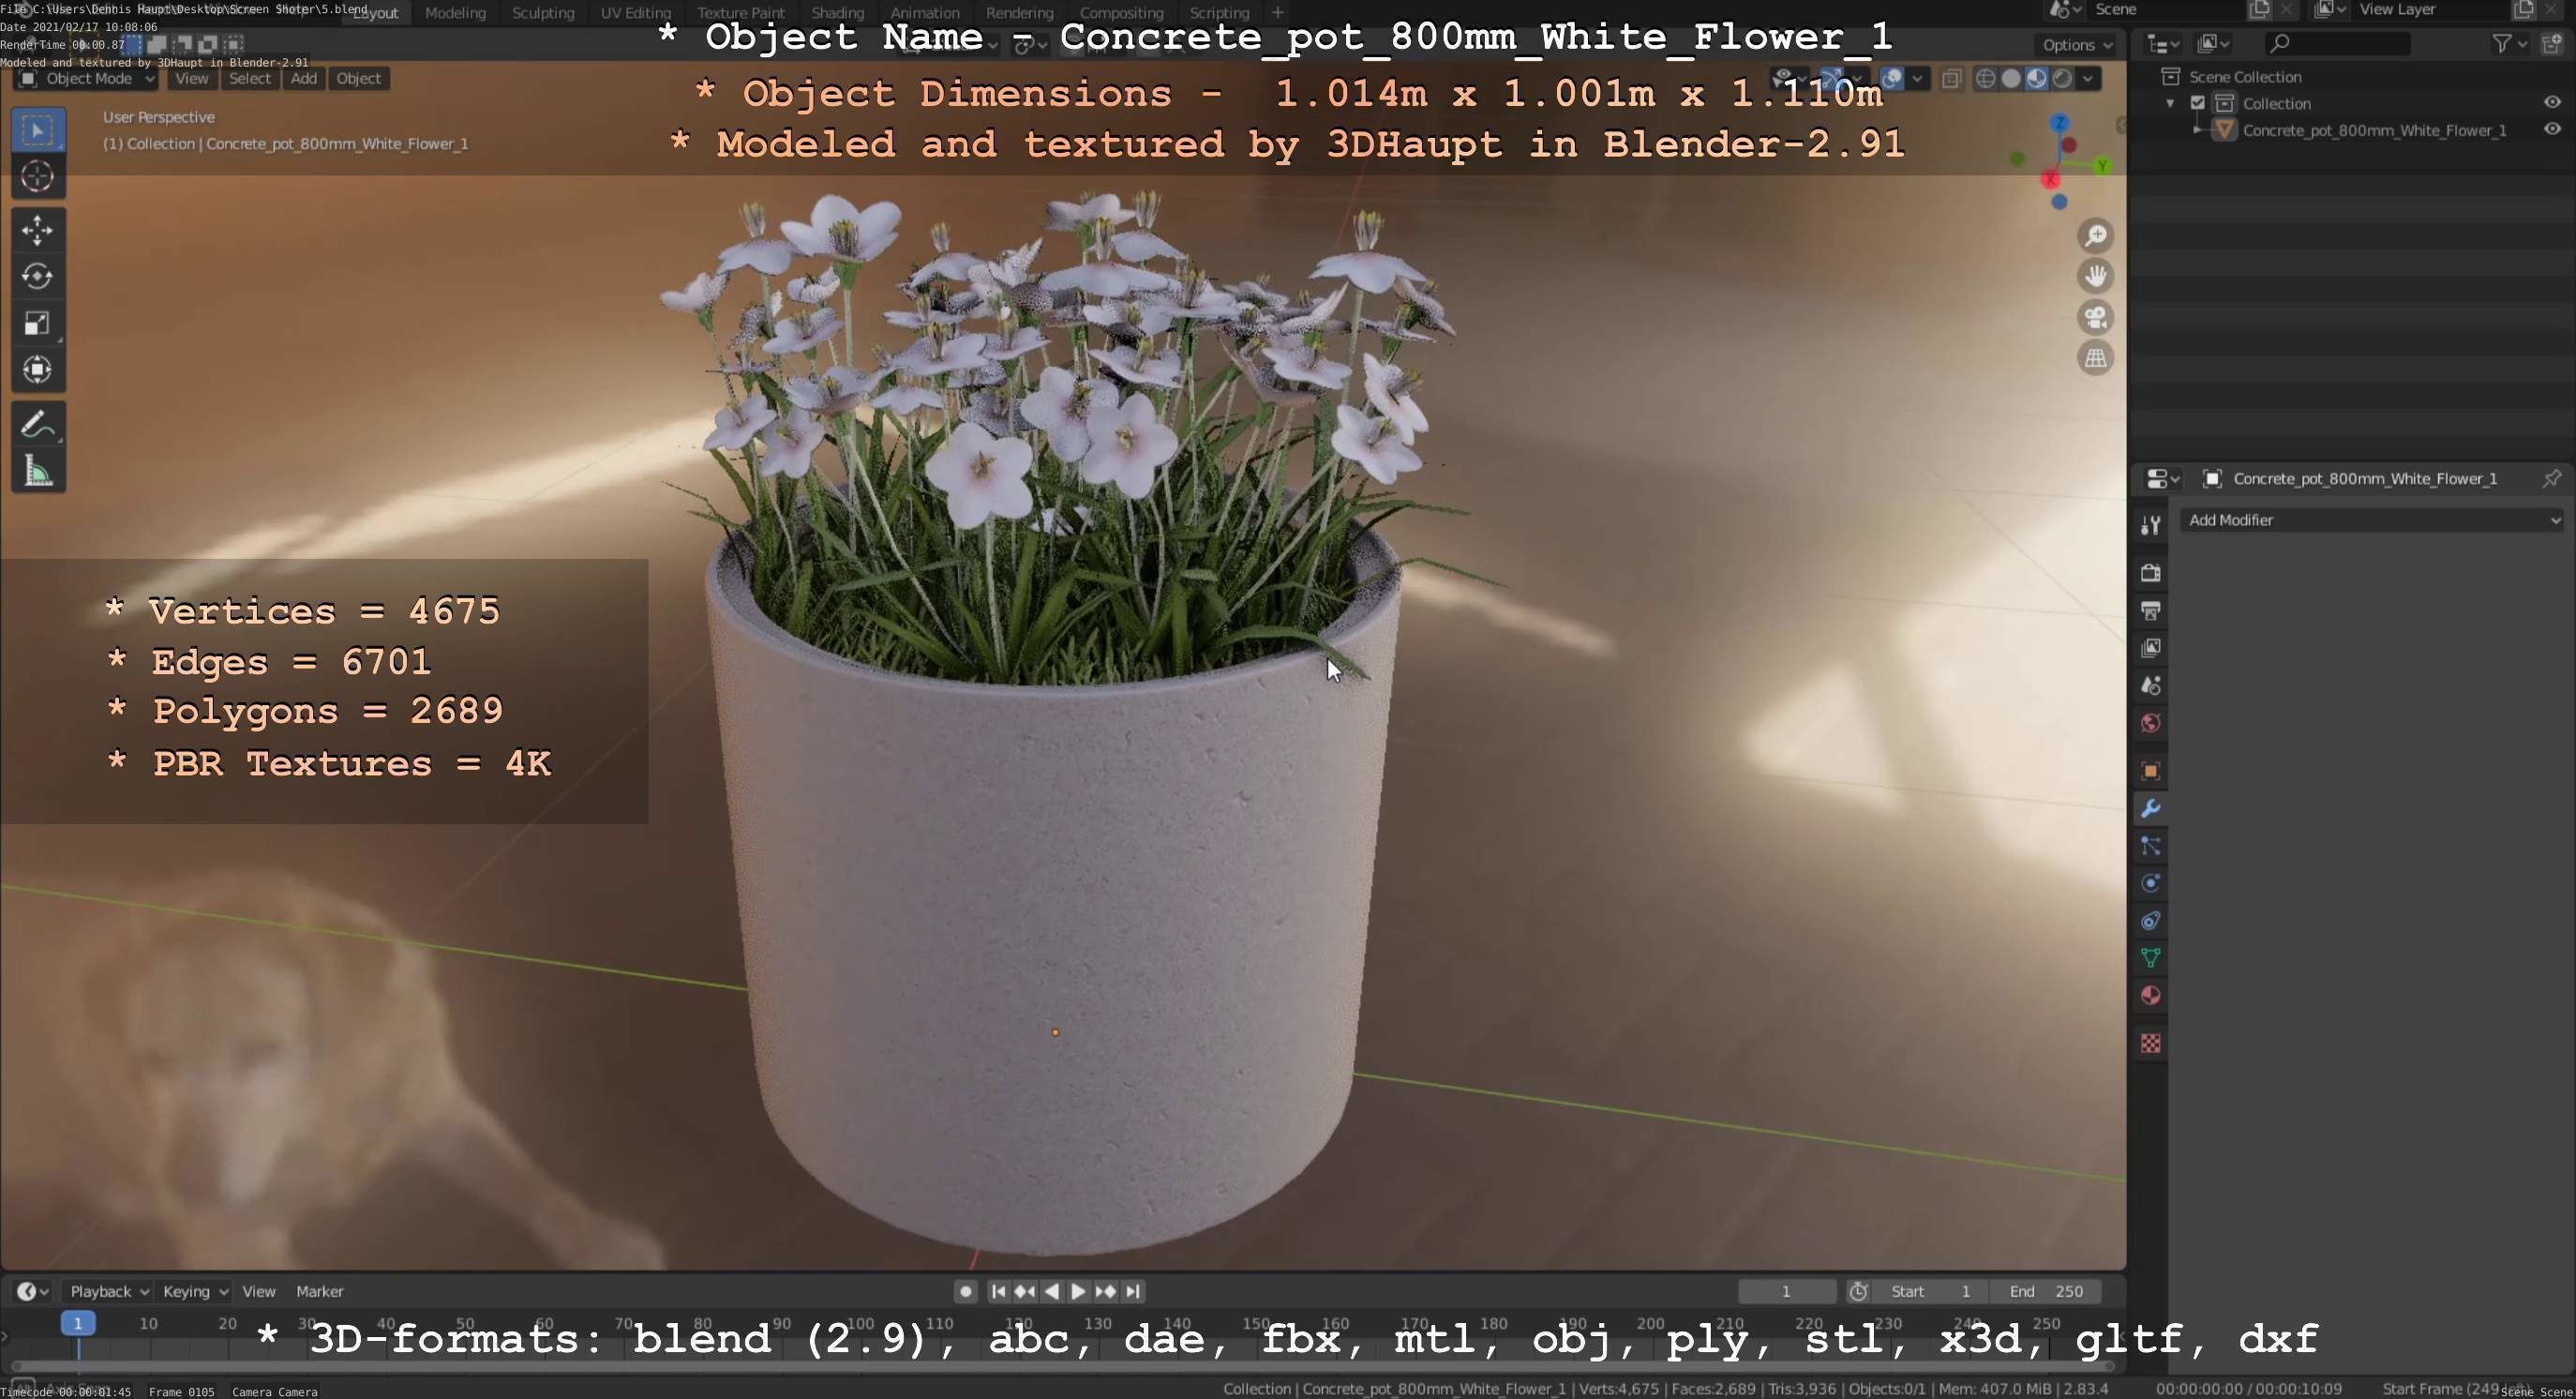This screenshot has width=2576, height=1399.
Task: Pin the properties editor context
Action: (x=2551, y=479)
